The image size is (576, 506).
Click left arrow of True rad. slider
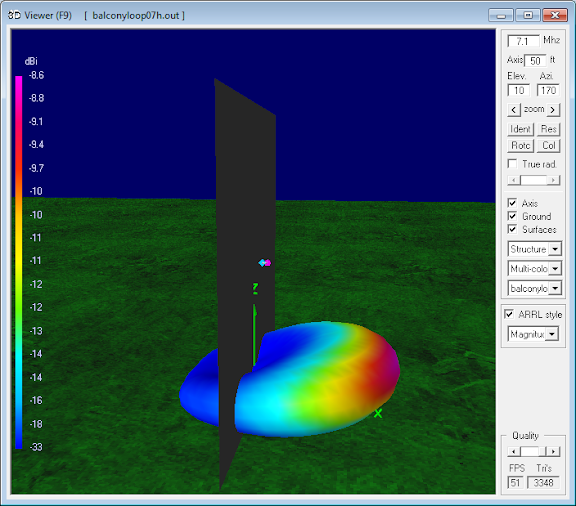coord(514,180)
